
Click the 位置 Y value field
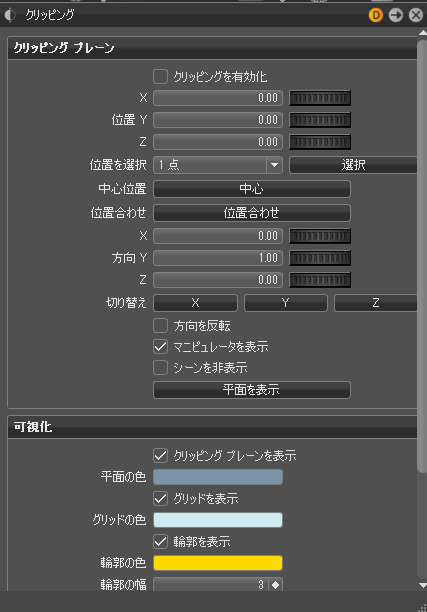point(218,120)
